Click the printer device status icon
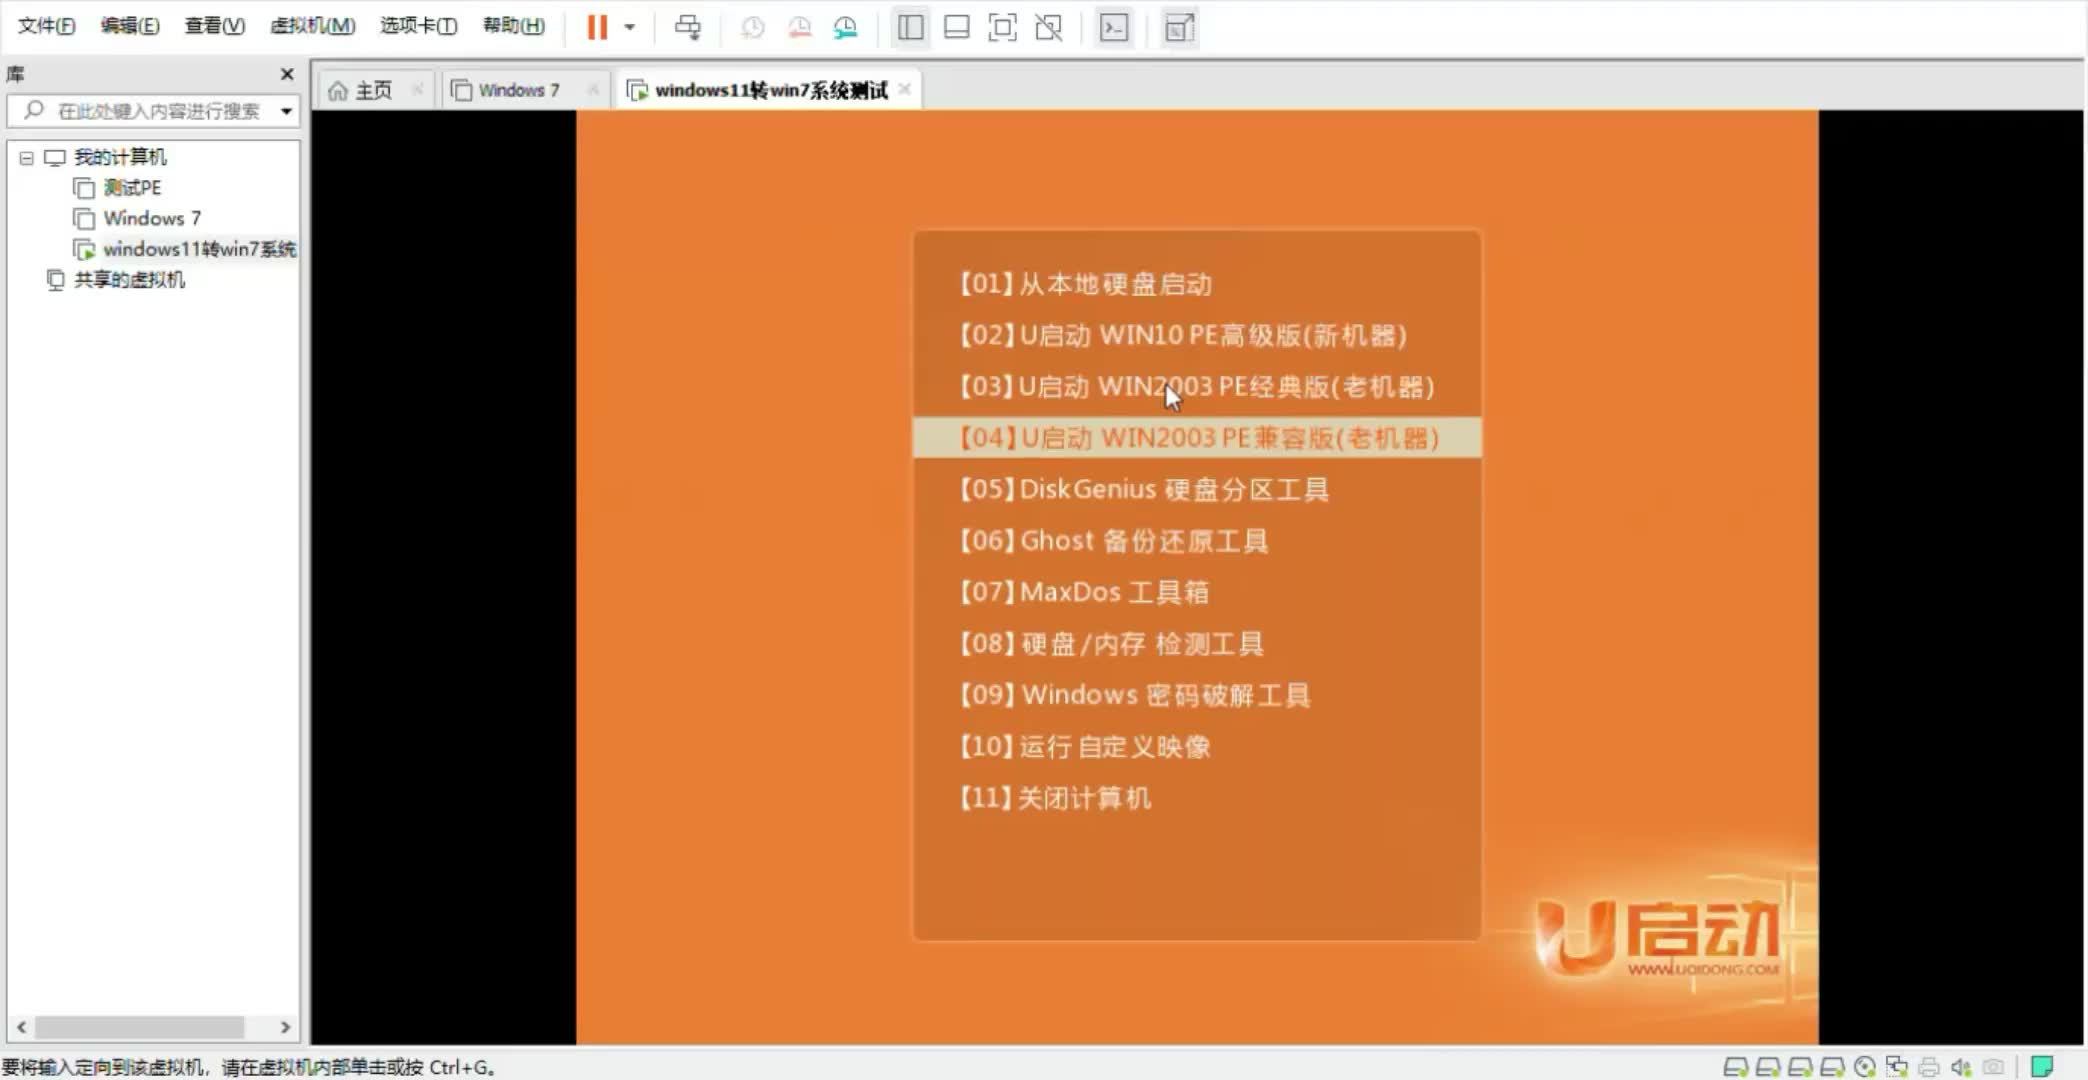This screenshot has height=1080, width=2088. 1928,1067
